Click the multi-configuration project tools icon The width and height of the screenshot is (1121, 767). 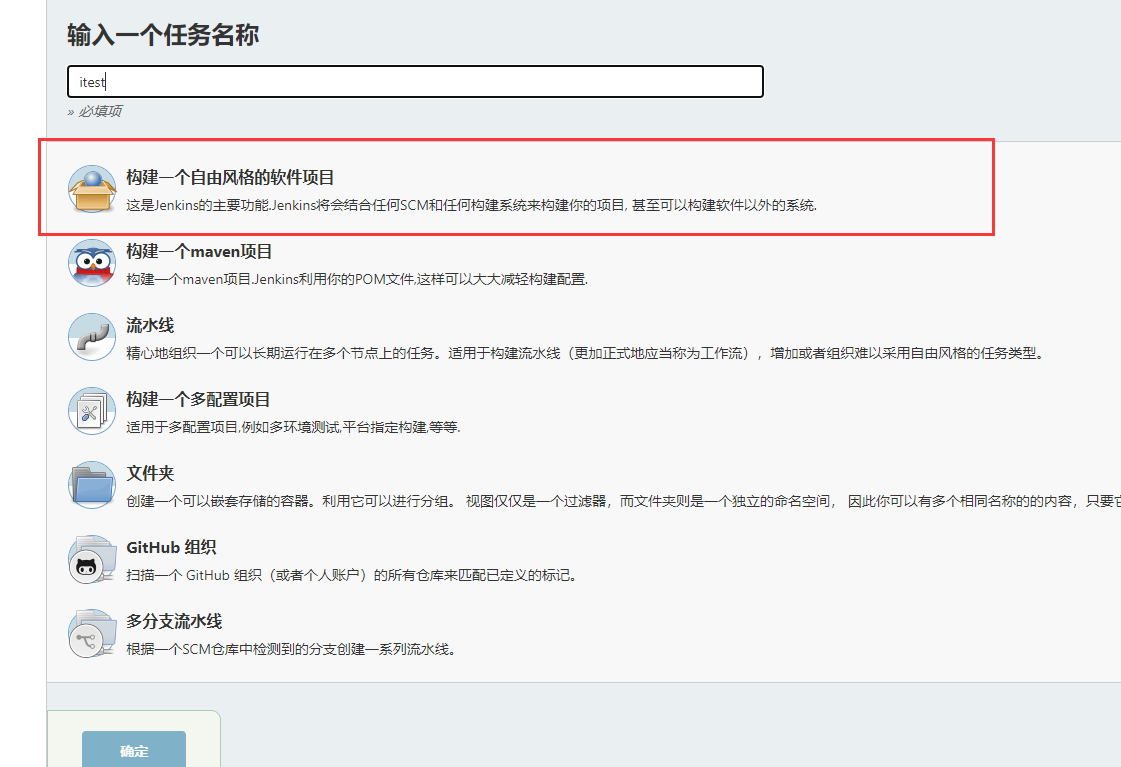point(92,411)
